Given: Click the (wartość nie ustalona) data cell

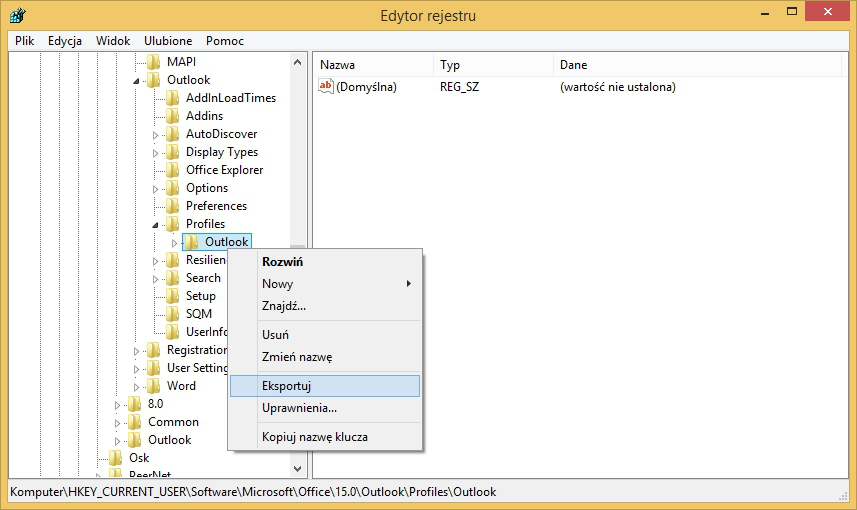Looking at the screenshot, I should click(618, 86).
